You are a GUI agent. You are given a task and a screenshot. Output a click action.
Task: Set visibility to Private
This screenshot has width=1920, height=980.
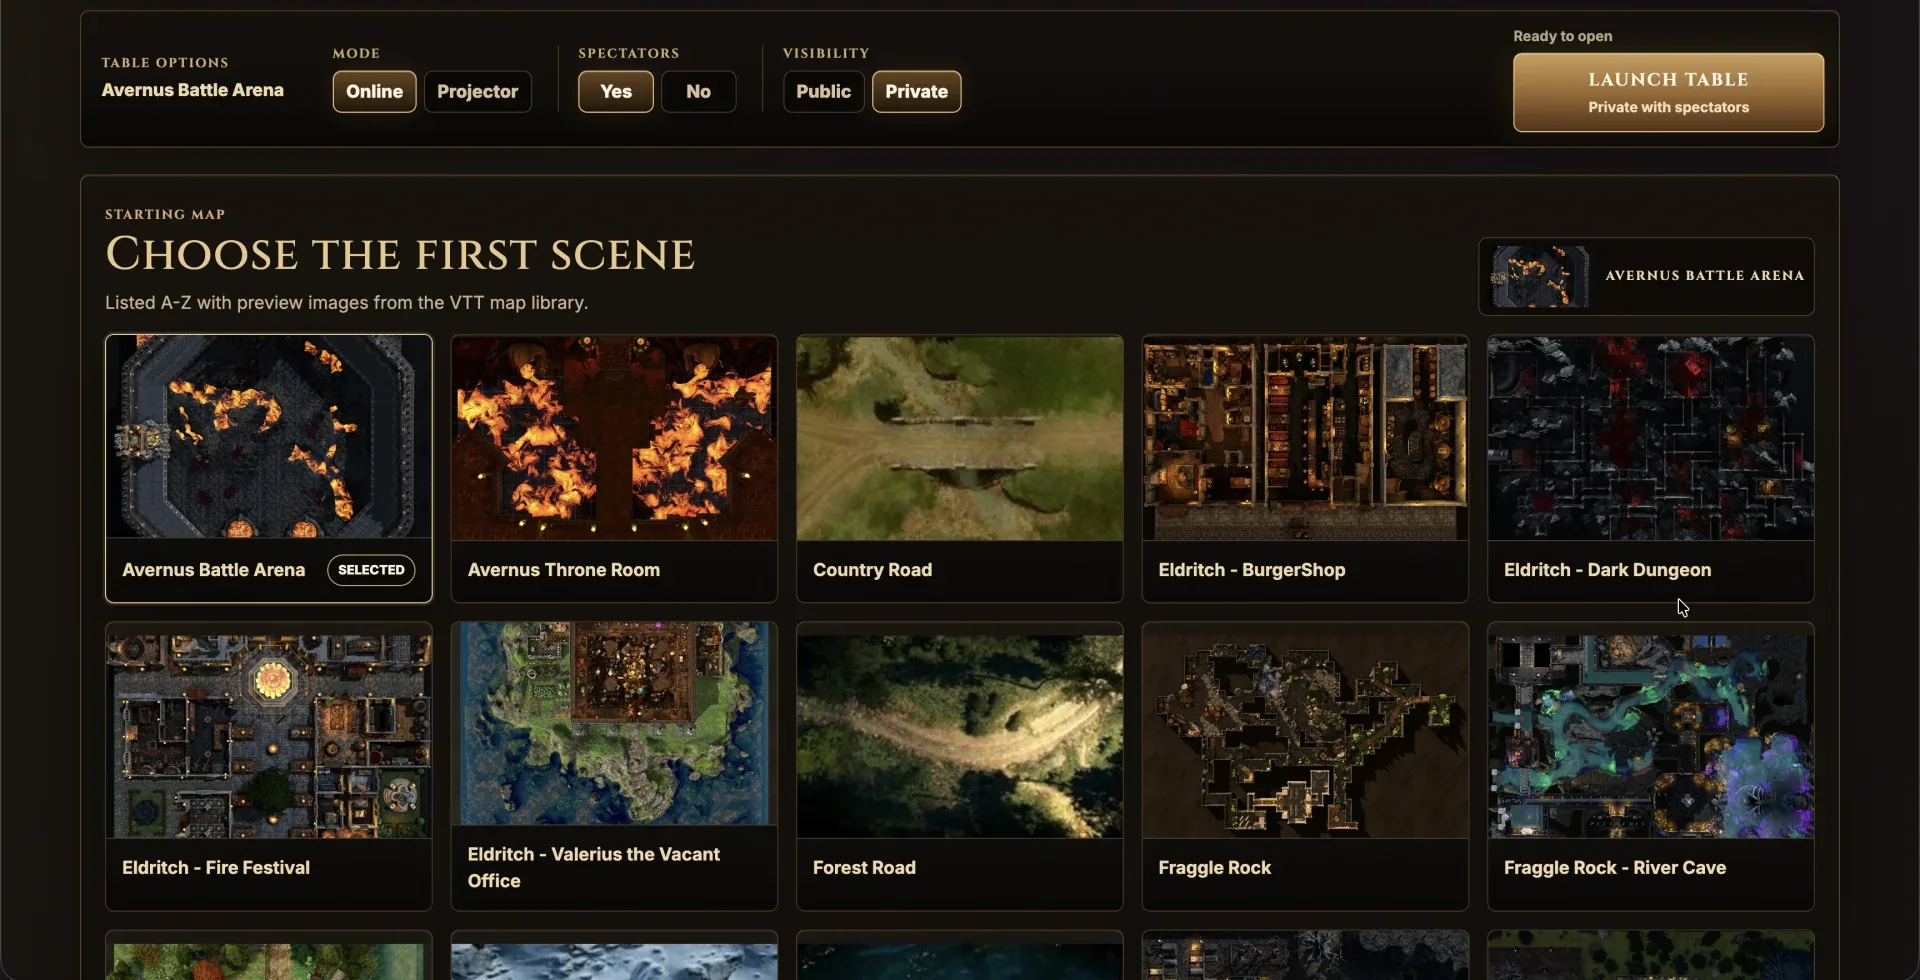pos(916,92)
